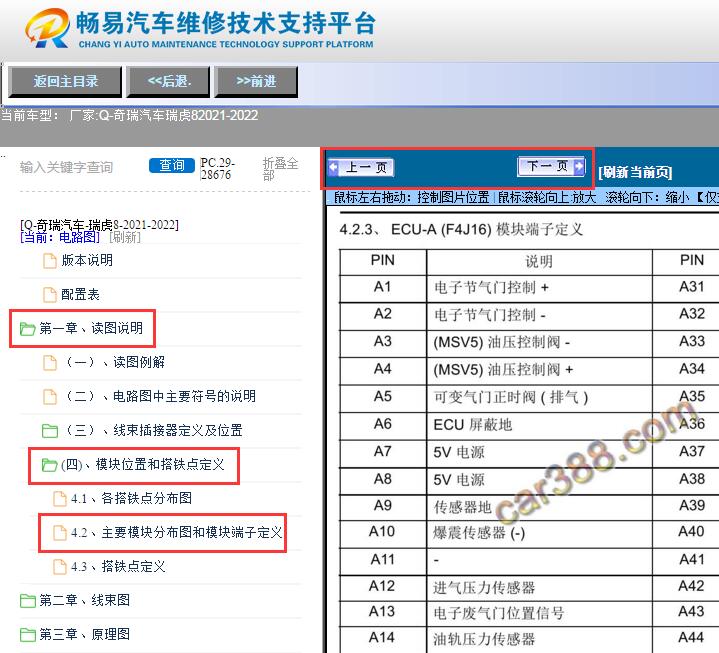Expand the 第三章、原理图 folder icon

28,635
